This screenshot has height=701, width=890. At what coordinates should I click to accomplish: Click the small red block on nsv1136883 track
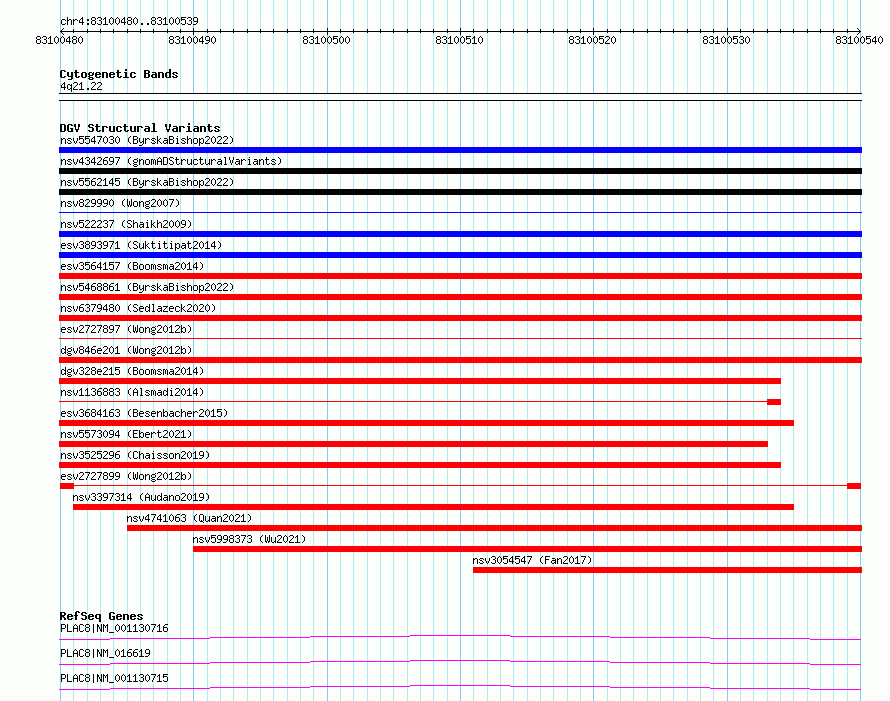(774, 402)
